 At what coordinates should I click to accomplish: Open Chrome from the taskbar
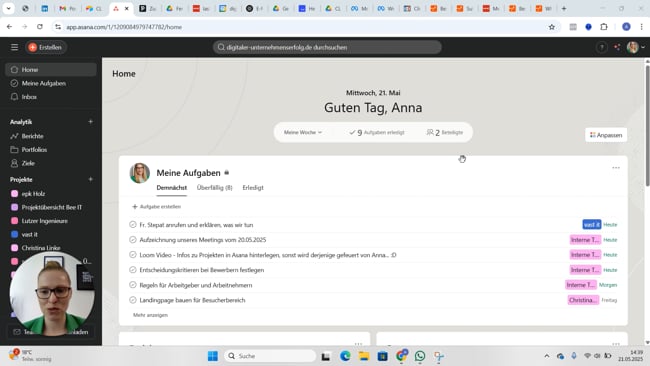[401, 356]
